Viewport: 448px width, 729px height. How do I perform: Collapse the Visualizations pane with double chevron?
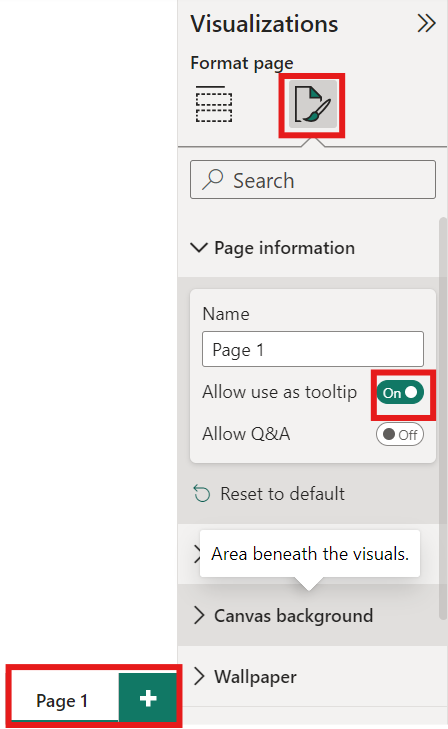point(426,23)
